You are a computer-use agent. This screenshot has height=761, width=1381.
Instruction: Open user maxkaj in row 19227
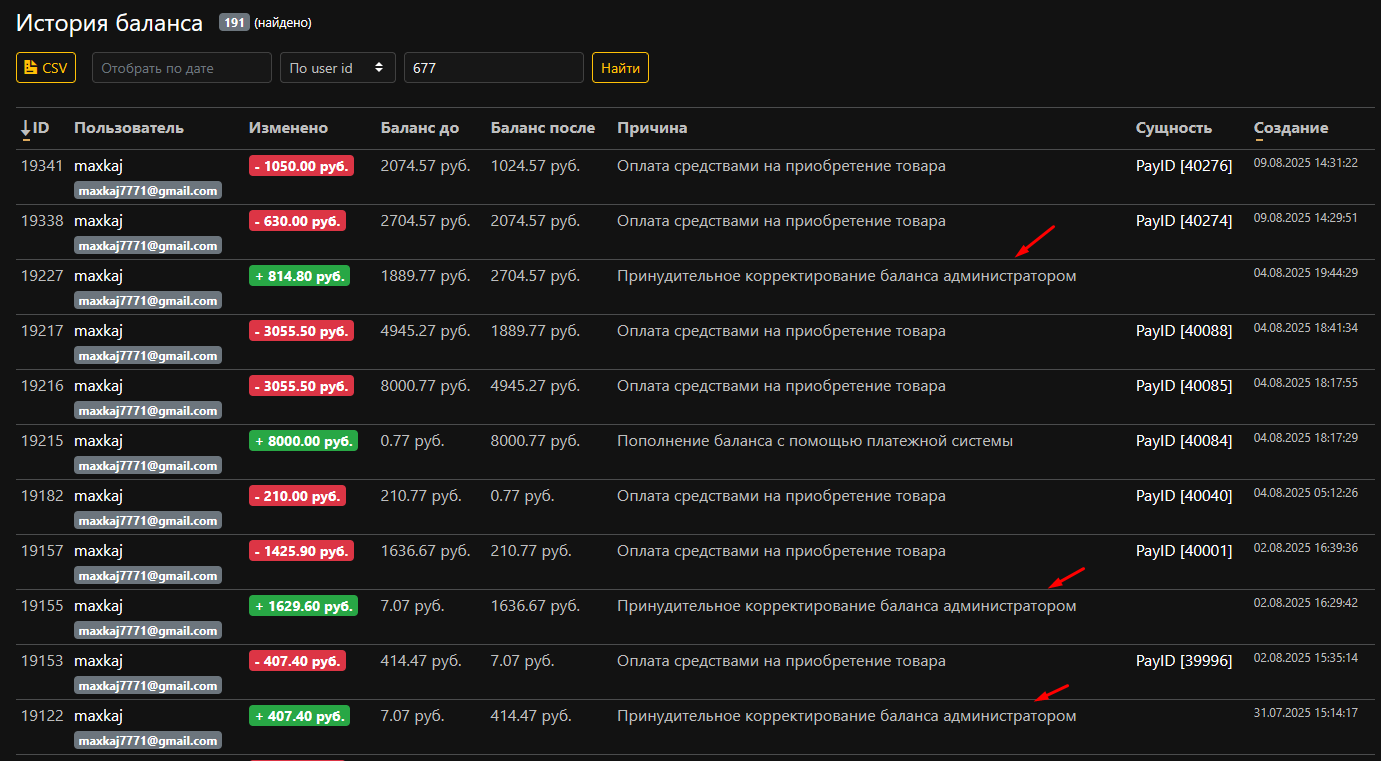98,276
